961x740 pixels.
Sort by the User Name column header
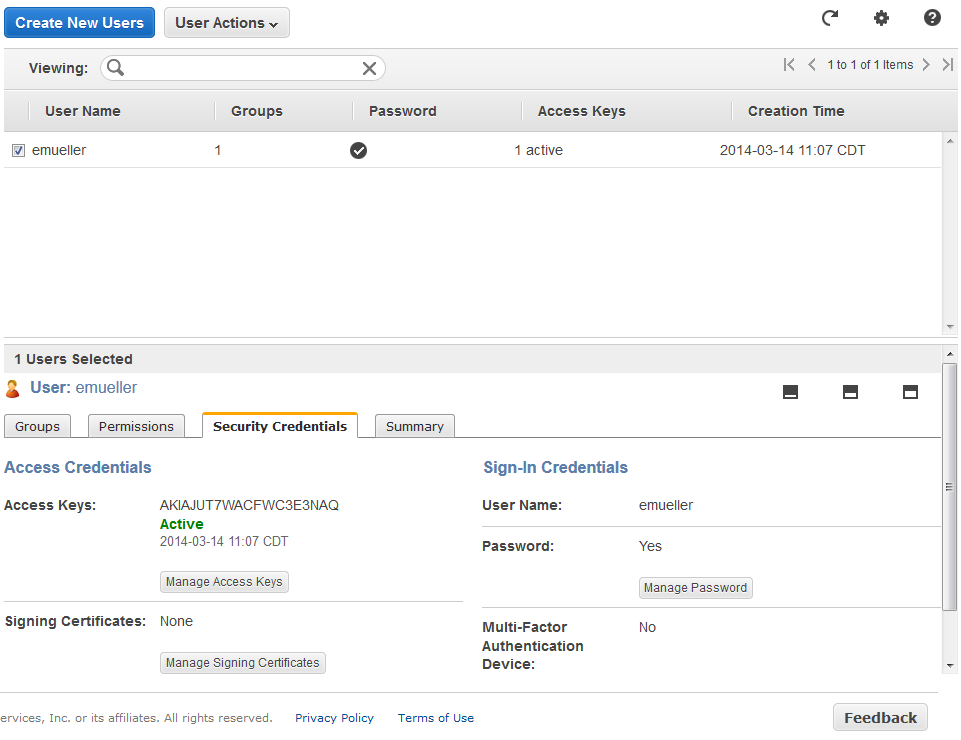click(x=82, y=111)
